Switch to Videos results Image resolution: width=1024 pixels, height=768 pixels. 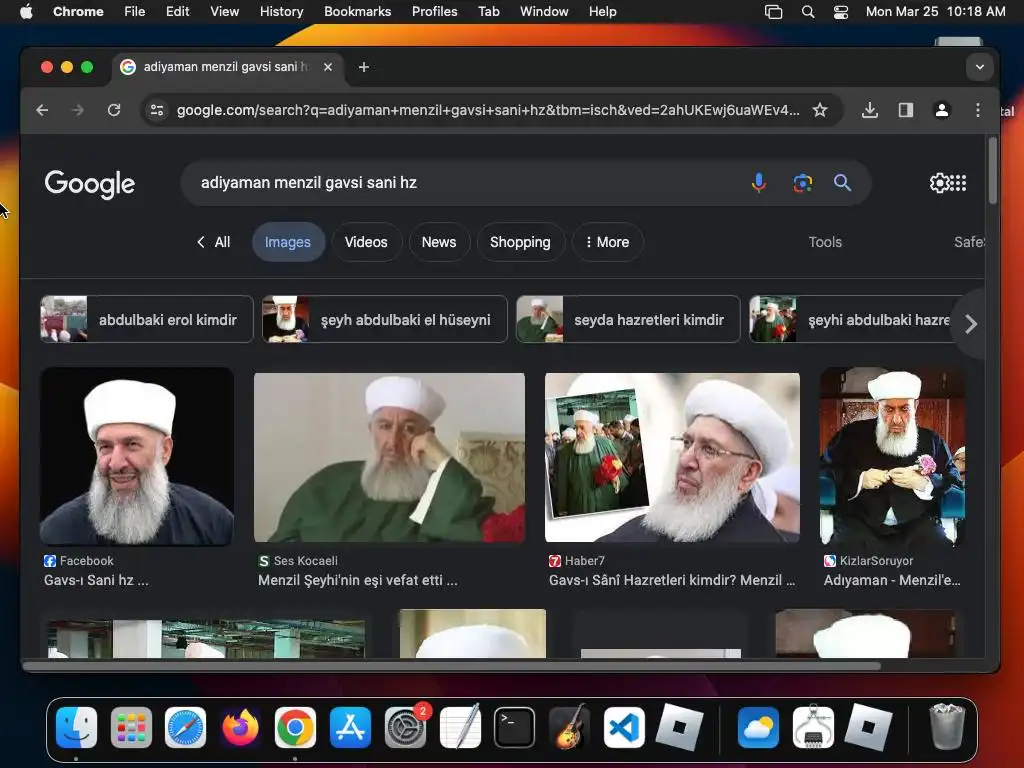tap(366, 242)
